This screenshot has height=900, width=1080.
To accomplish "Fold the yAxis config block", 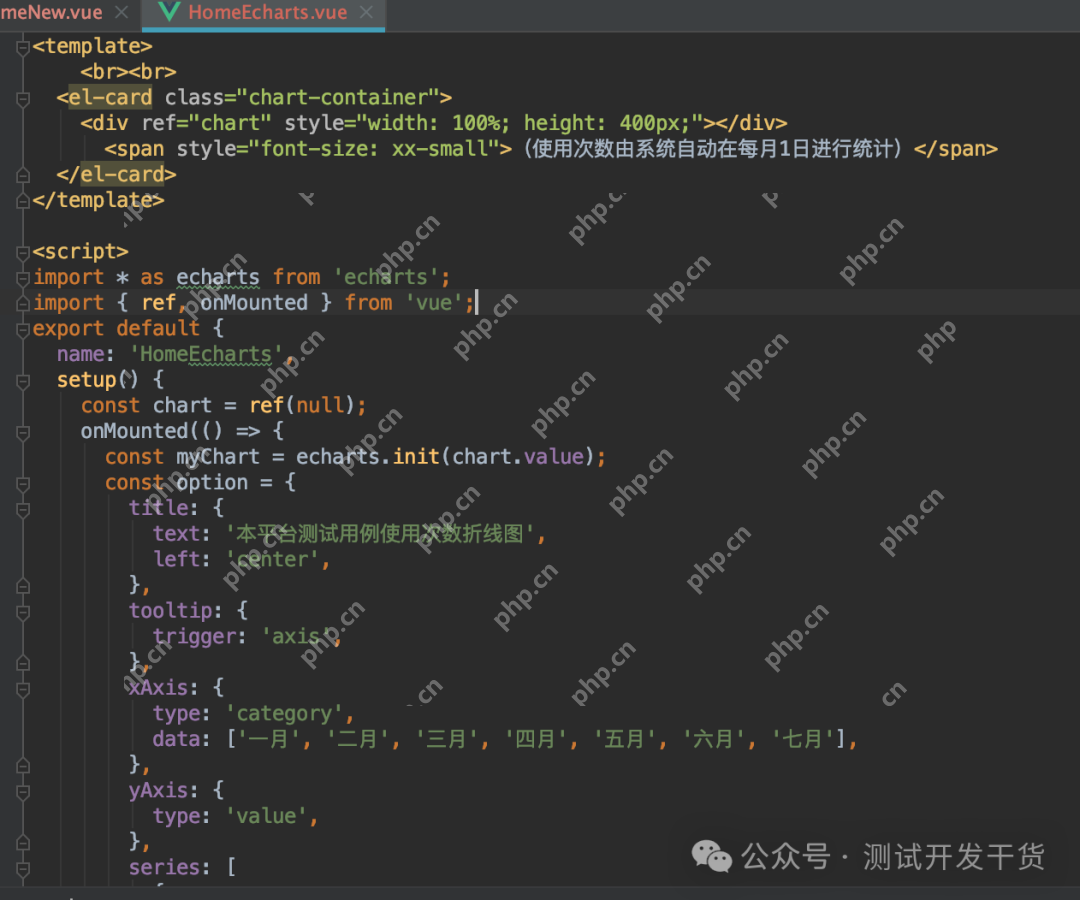I will pyautogui.click(x=23, y=791).
